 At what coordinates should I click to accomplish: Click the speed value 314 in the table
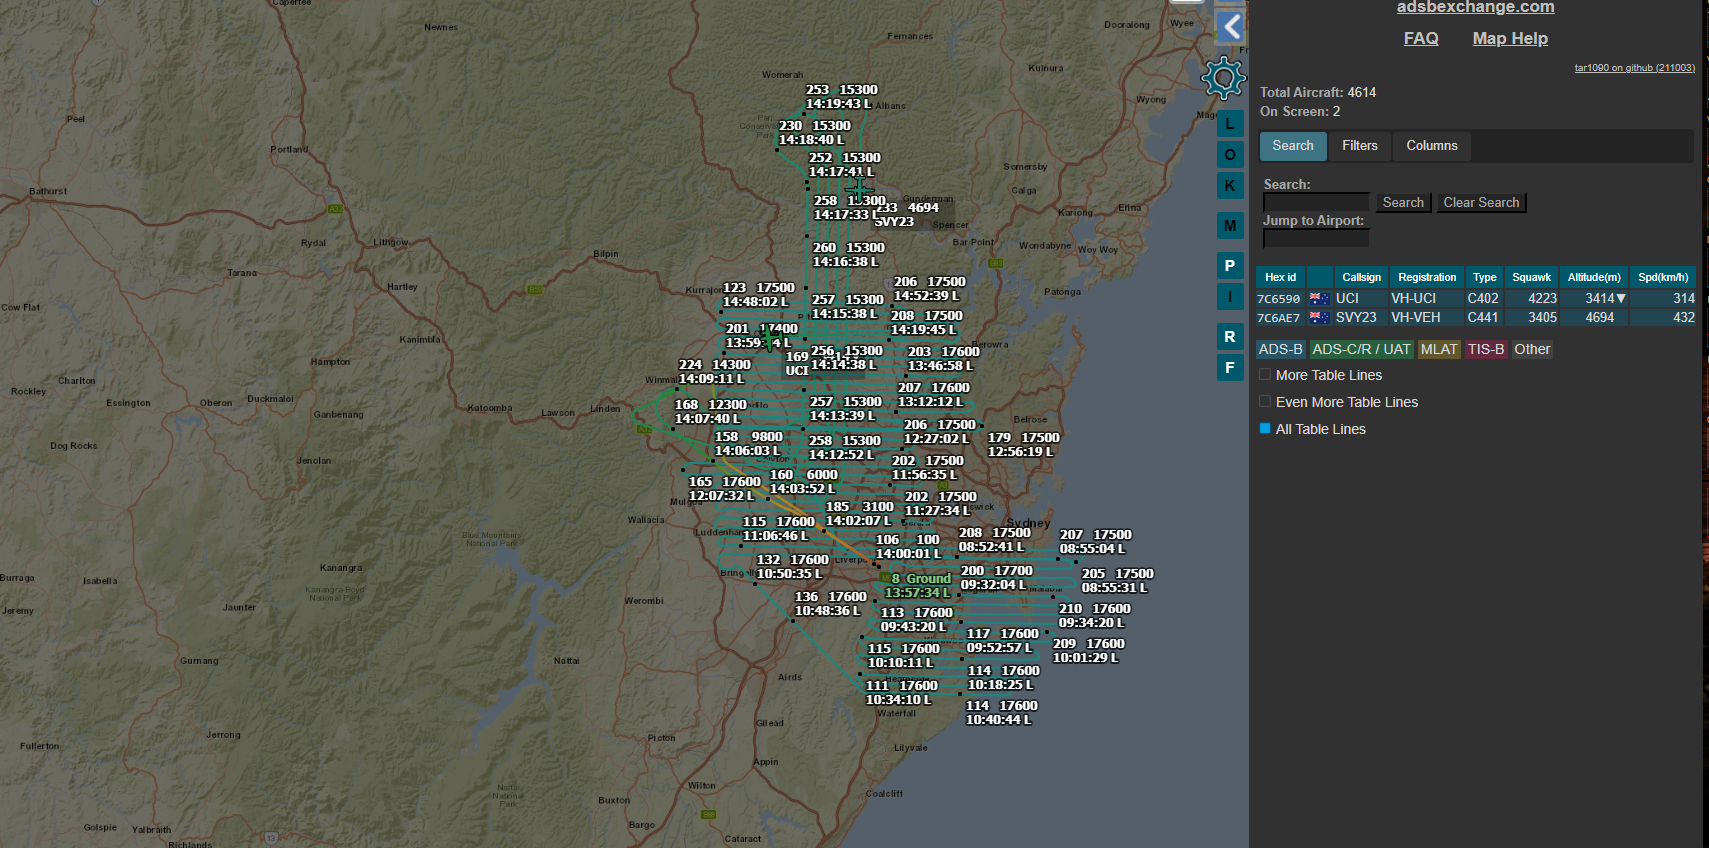coord(1684,299)
